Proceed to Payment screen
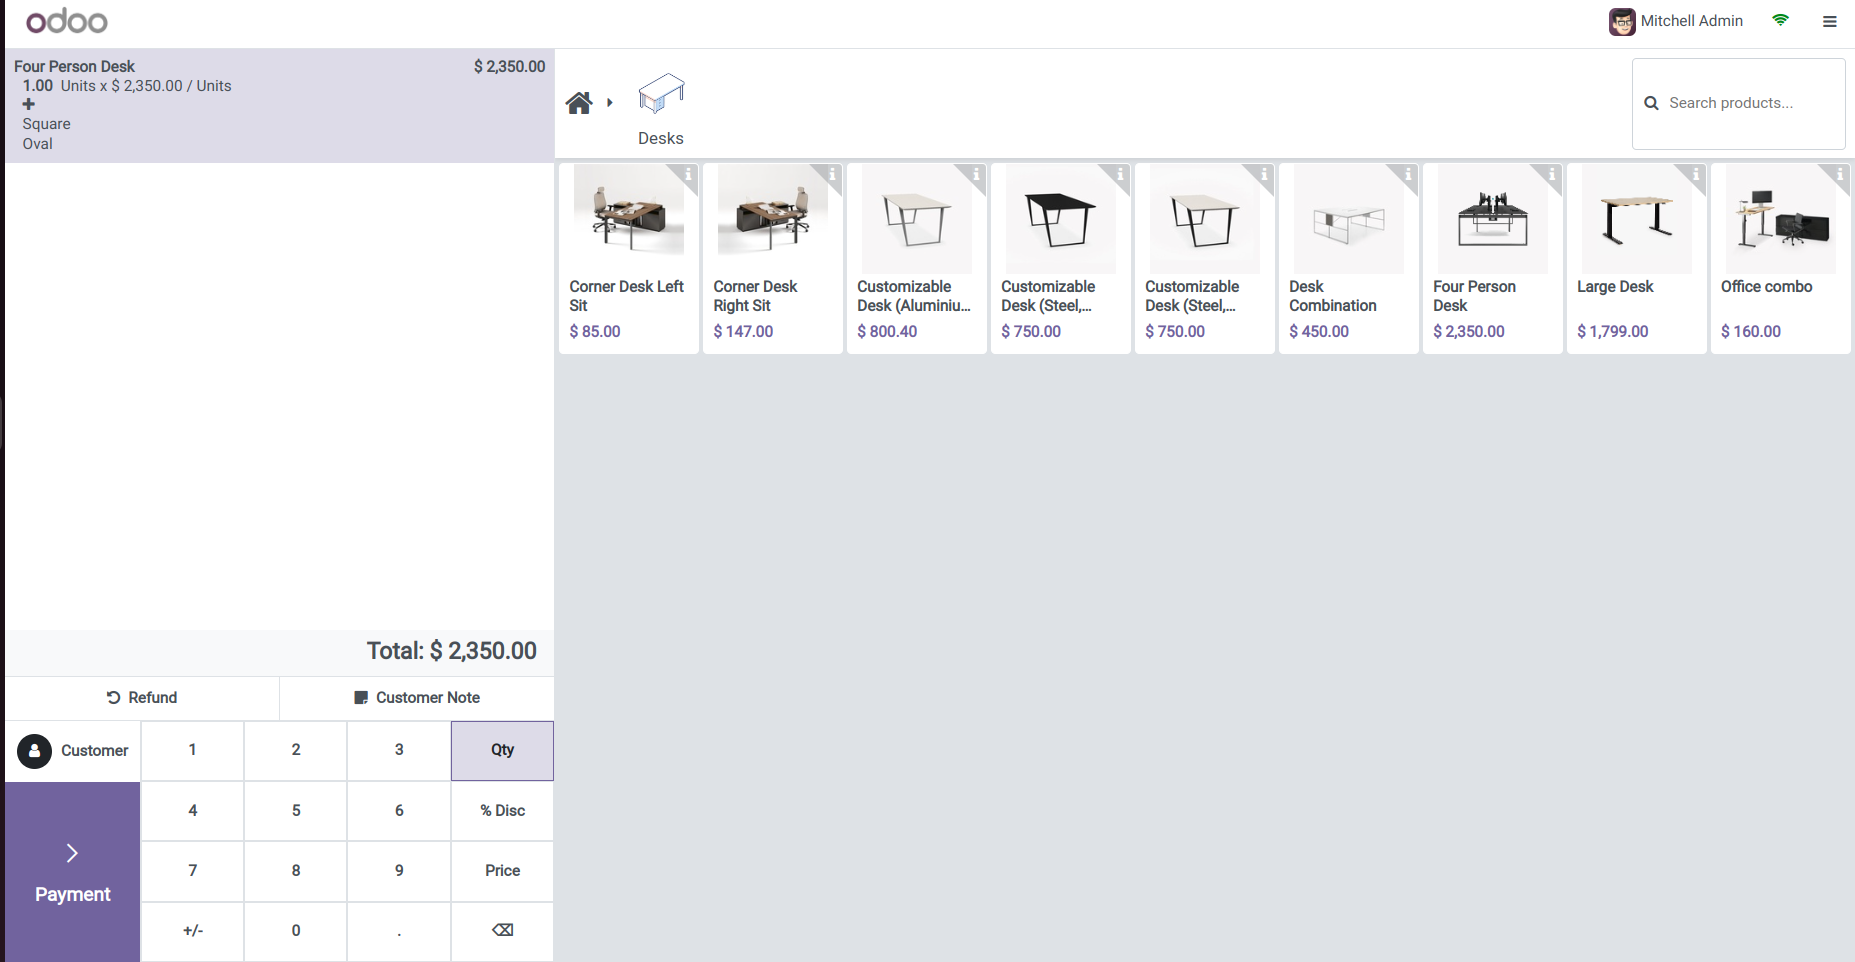This screenshot has height=962, width=1855. click(72, 872)
